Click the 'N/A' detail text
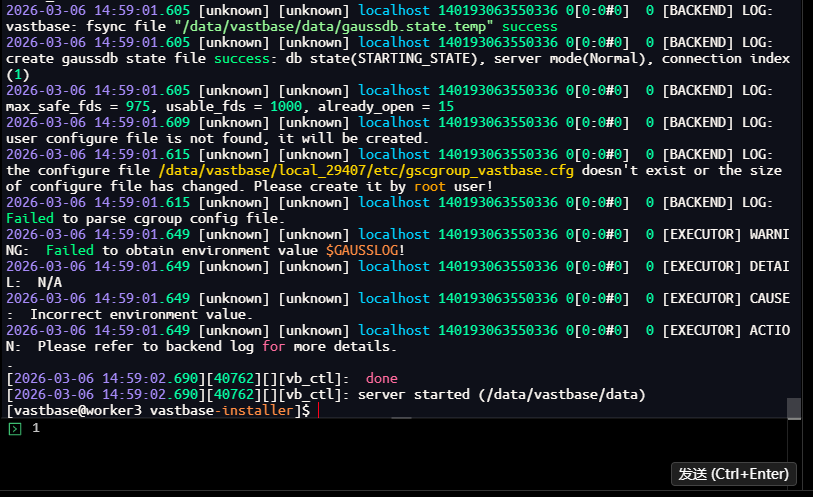813x497 pixels. [x=50, y=282]
